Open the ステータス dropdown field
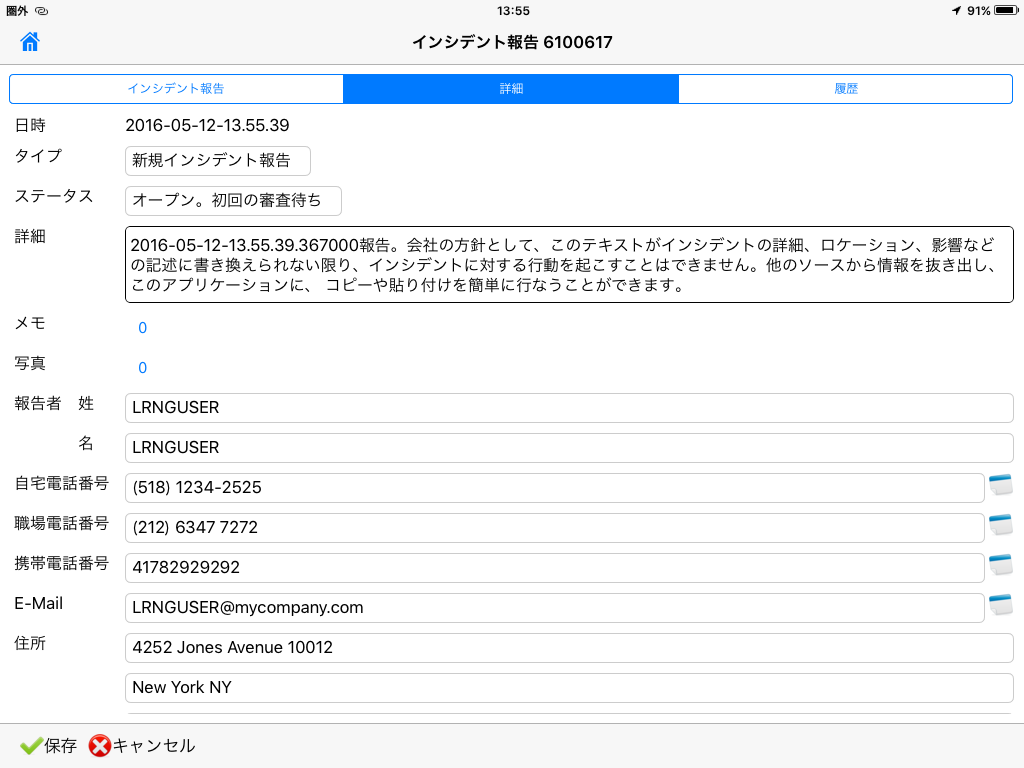This screenshot has height=768, width=1024. point(233,201)
